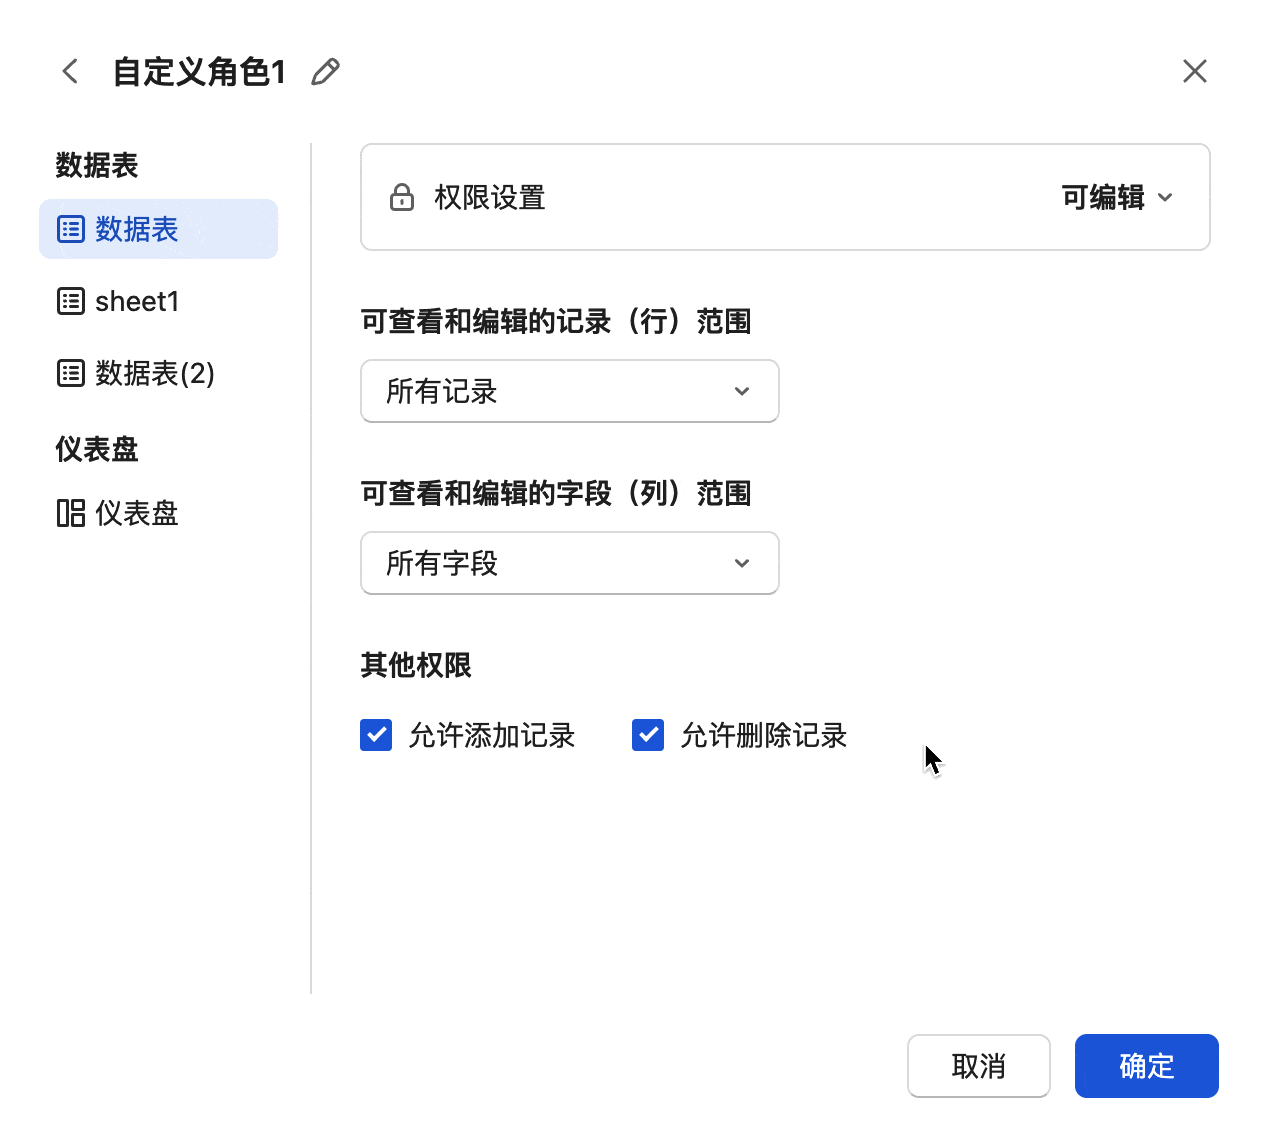Screen dimensions: 1262x1126
Task: Click the dashboard icon beside 仪表盘
Action: [x=71, y=513]
